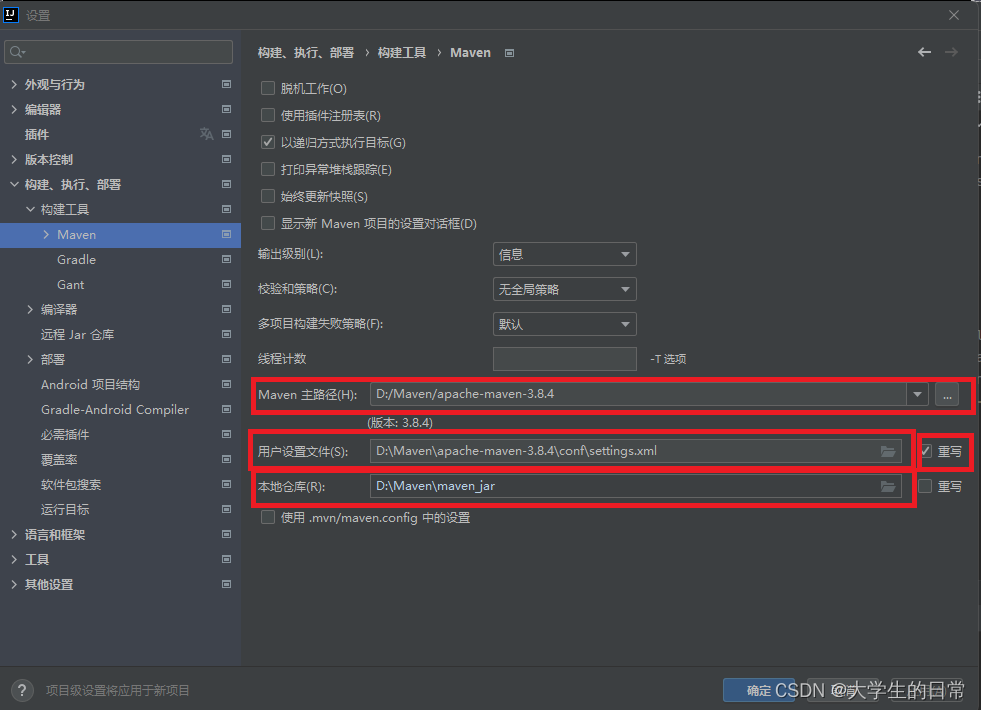
Task: Click the project icon on 覆盖率 row
Action: [226, 460]
